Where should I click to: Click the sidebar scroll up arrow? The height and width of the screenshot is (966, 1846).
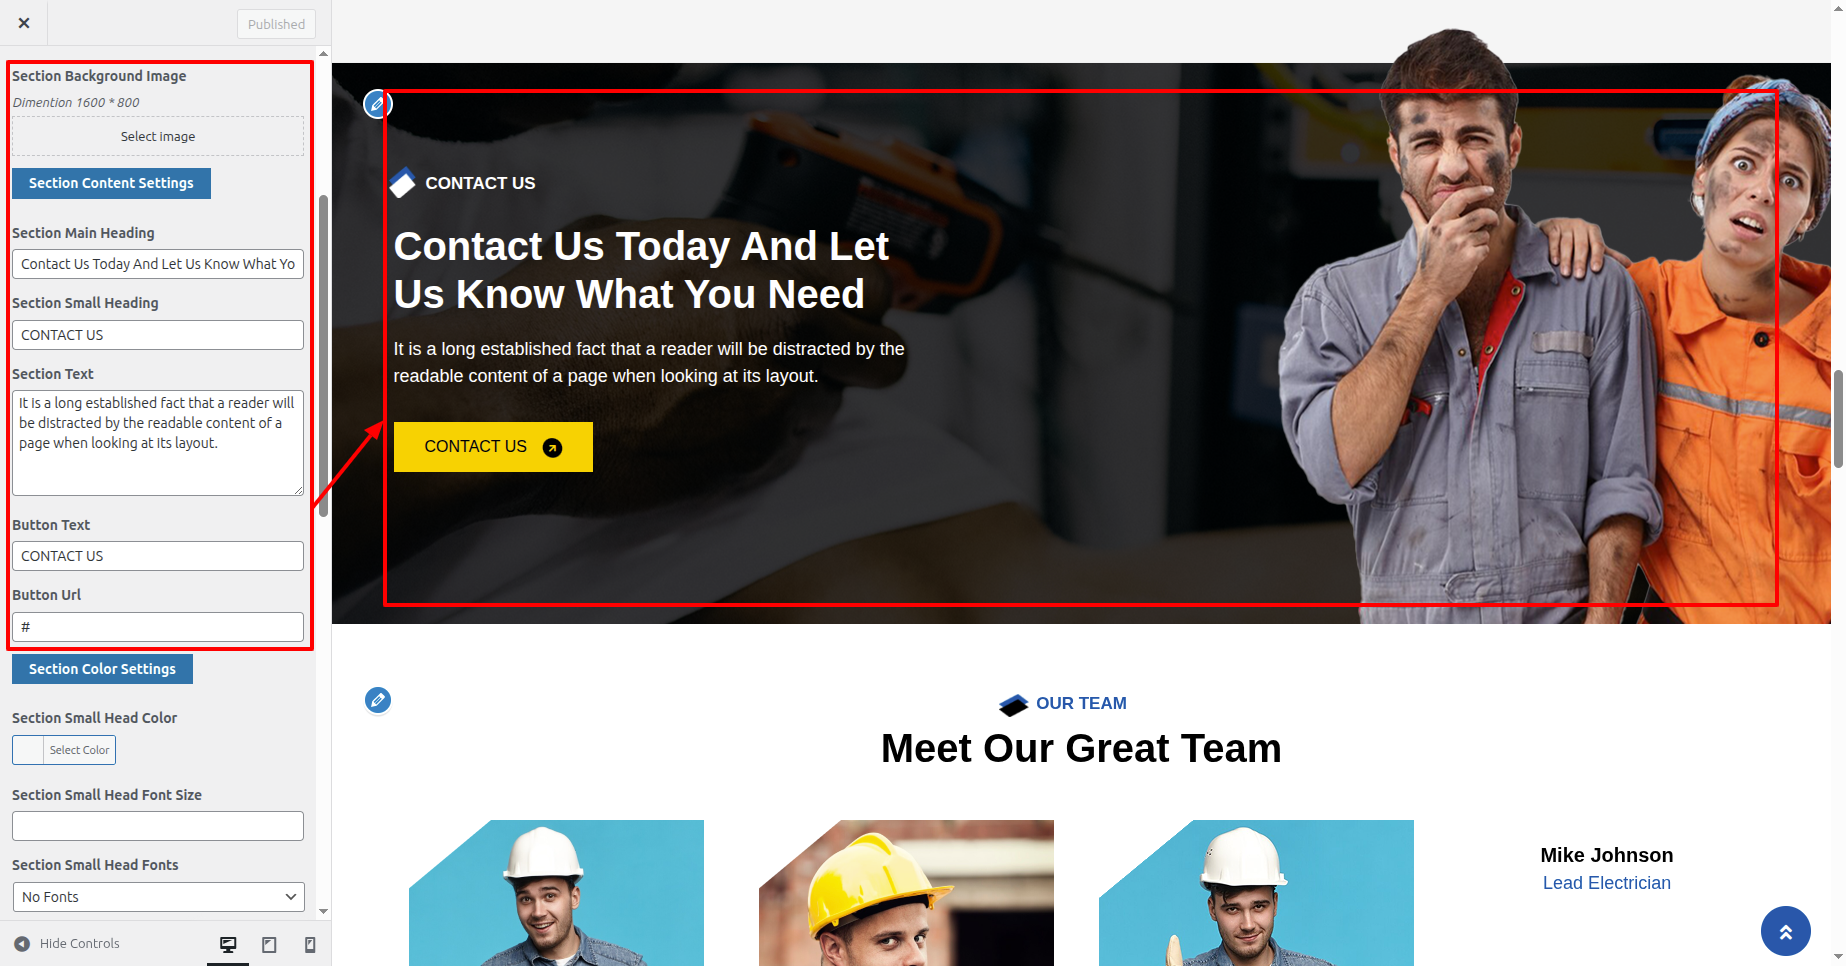(x=323, y=53)
